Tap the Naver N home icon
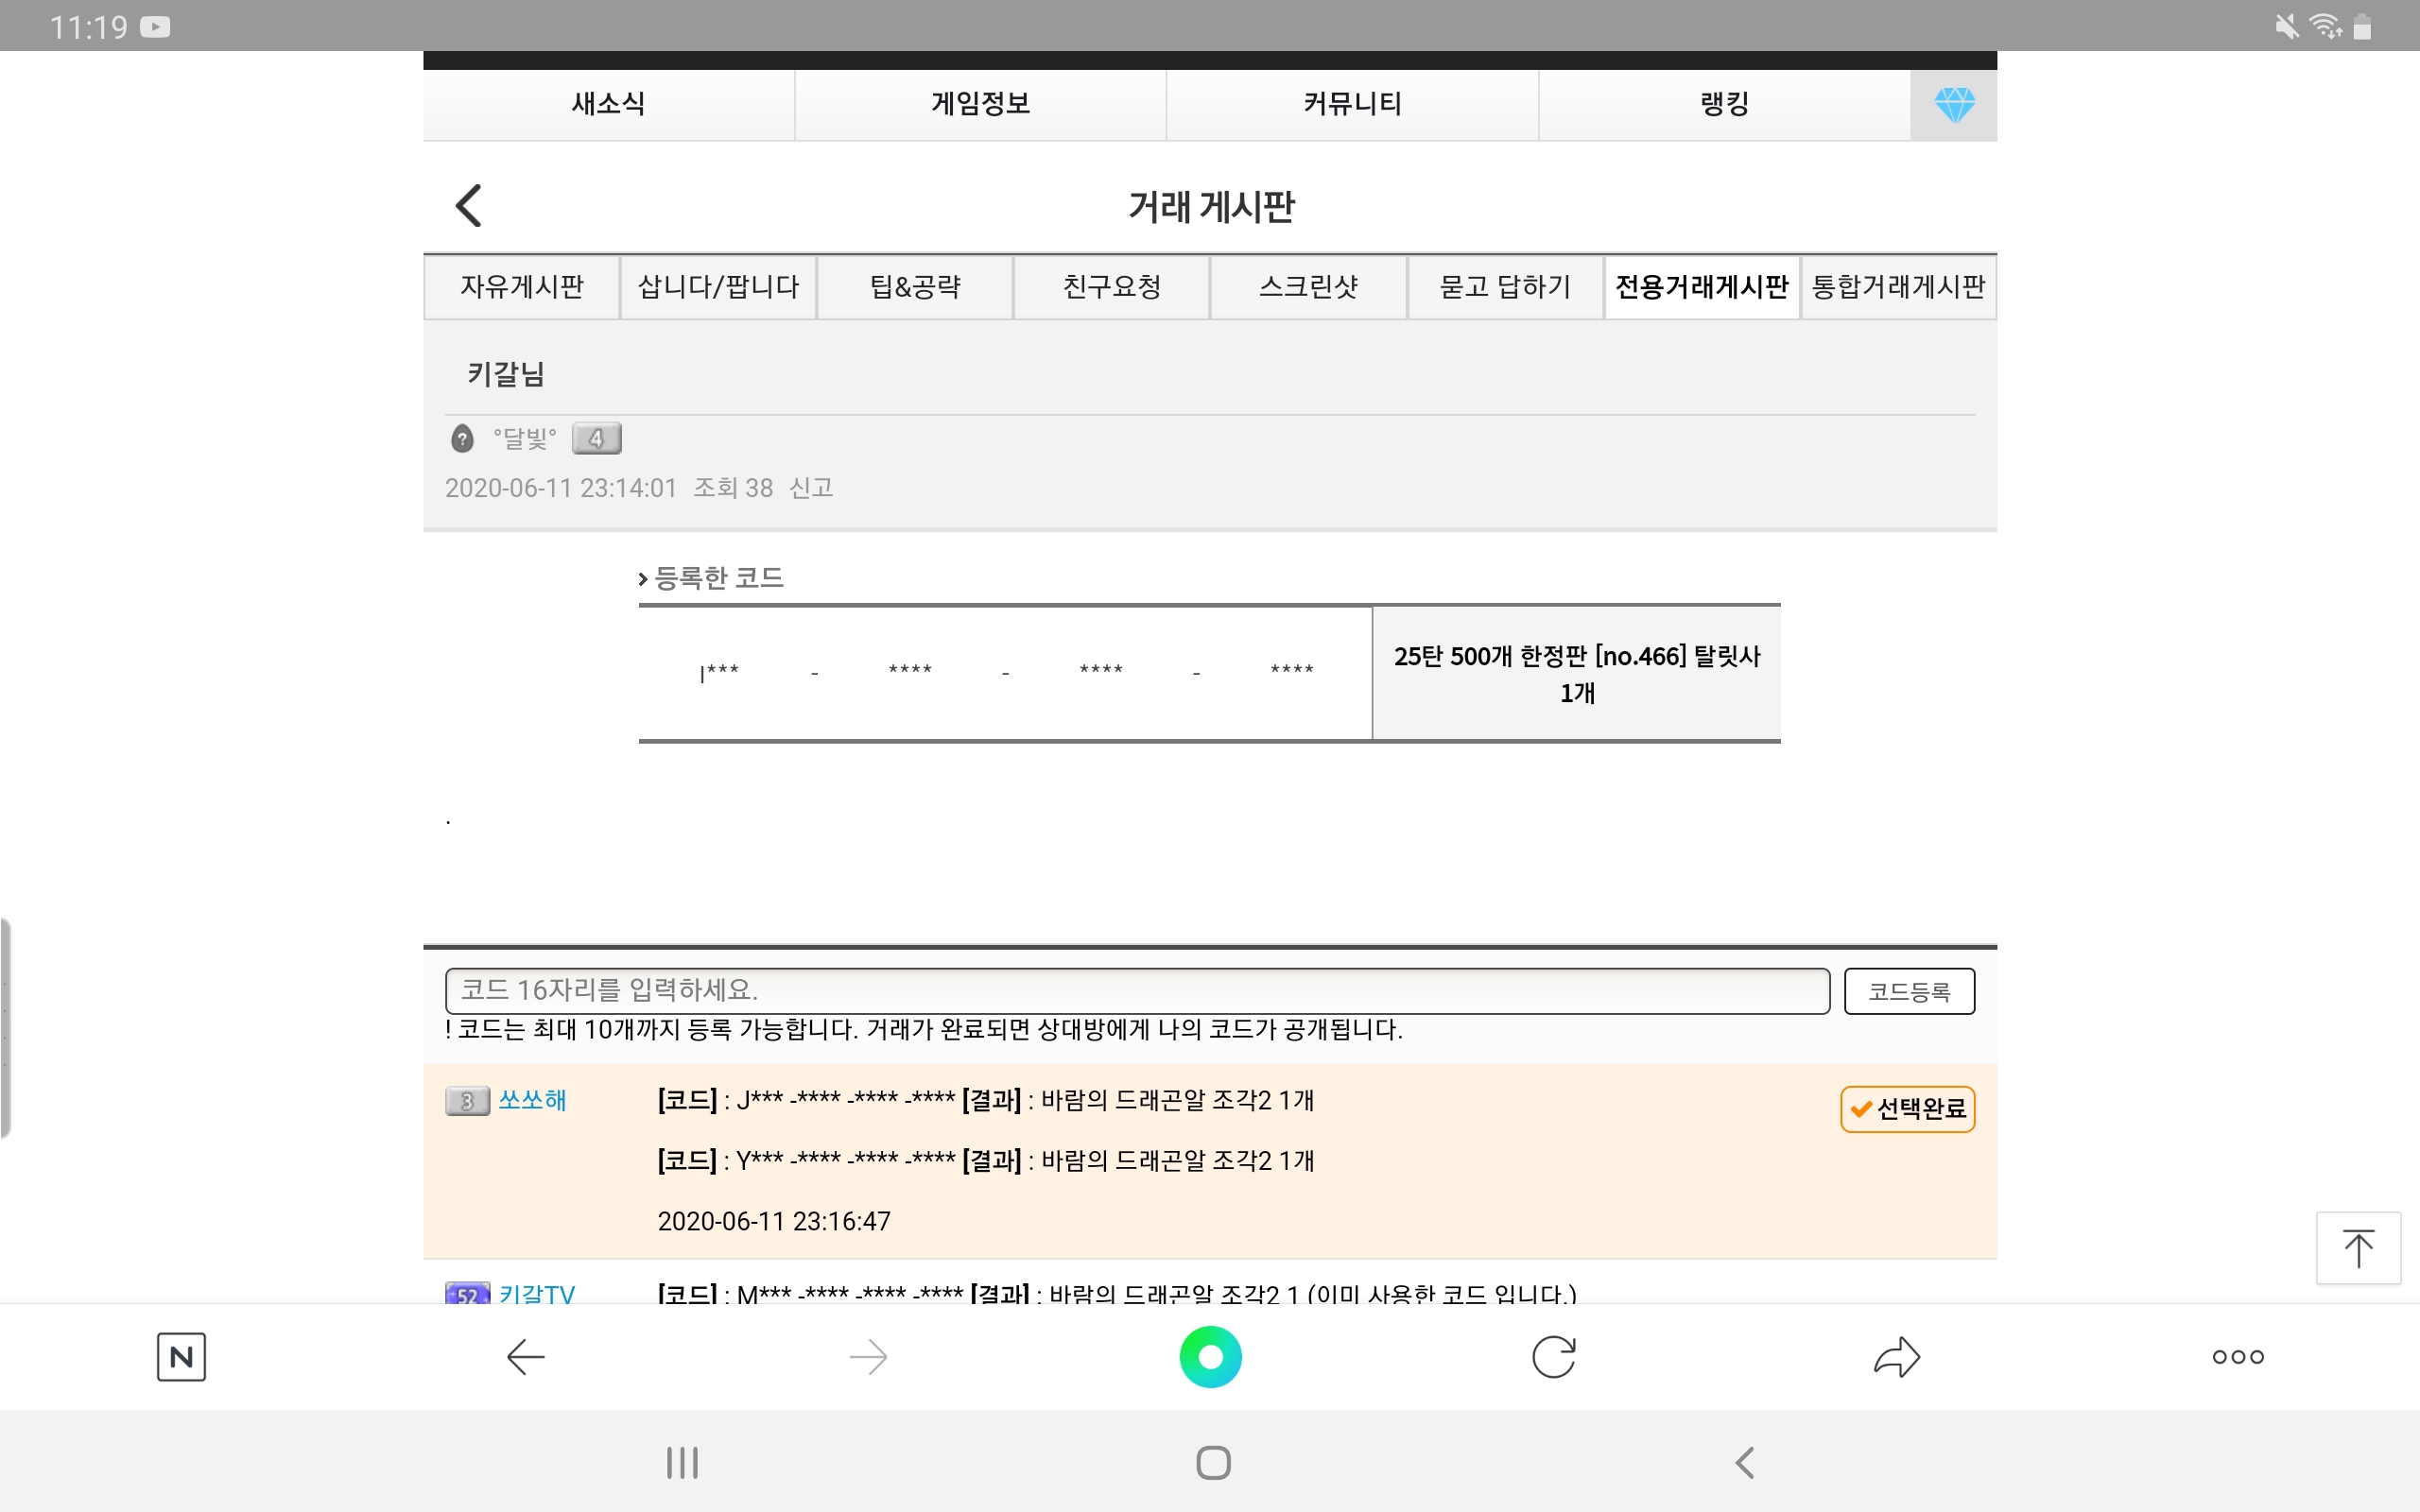2420x1512 pixels. click(181, 1356)
